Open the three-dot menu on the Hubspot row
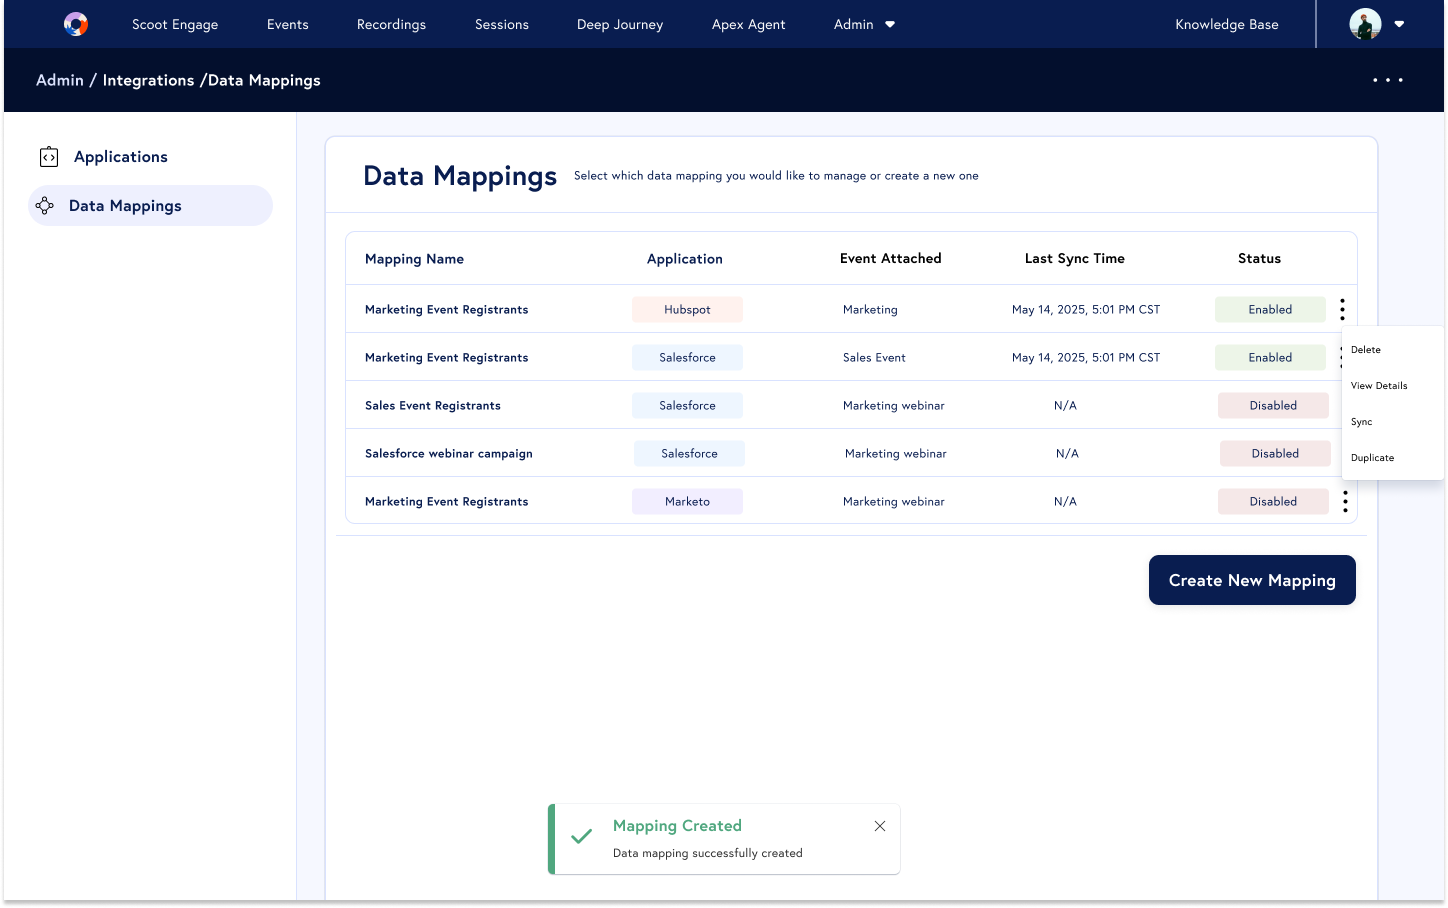 (x=1342, y=310)
